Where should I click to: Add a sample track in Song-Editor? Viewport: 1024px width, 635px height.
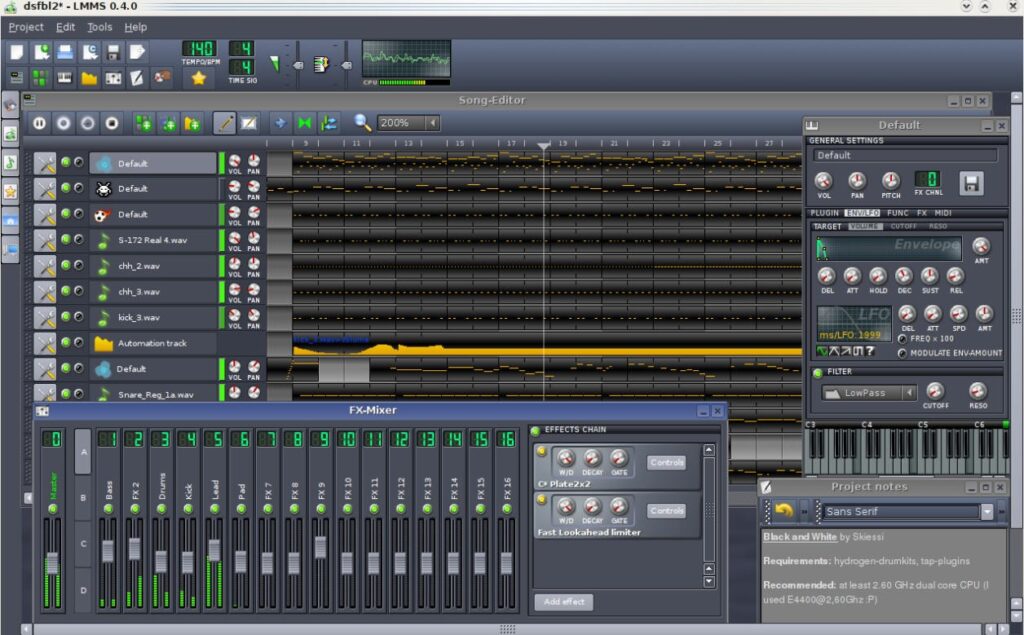[168, 123]
